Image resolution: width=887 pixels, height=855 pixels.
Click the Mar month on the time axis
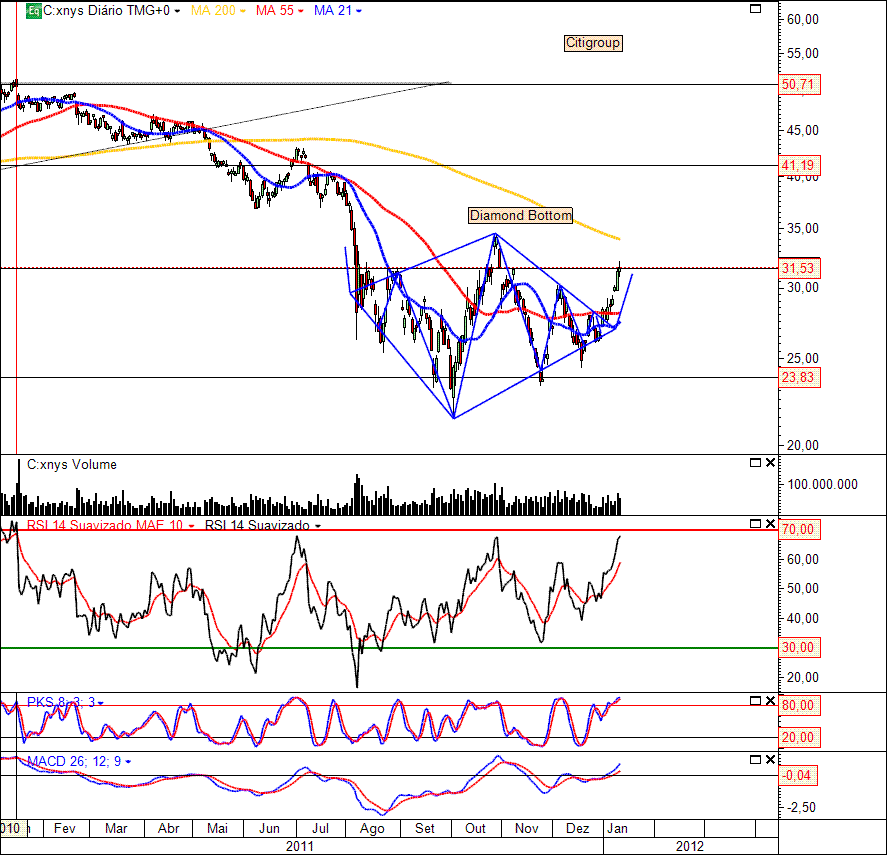click(x=116, y=828)
